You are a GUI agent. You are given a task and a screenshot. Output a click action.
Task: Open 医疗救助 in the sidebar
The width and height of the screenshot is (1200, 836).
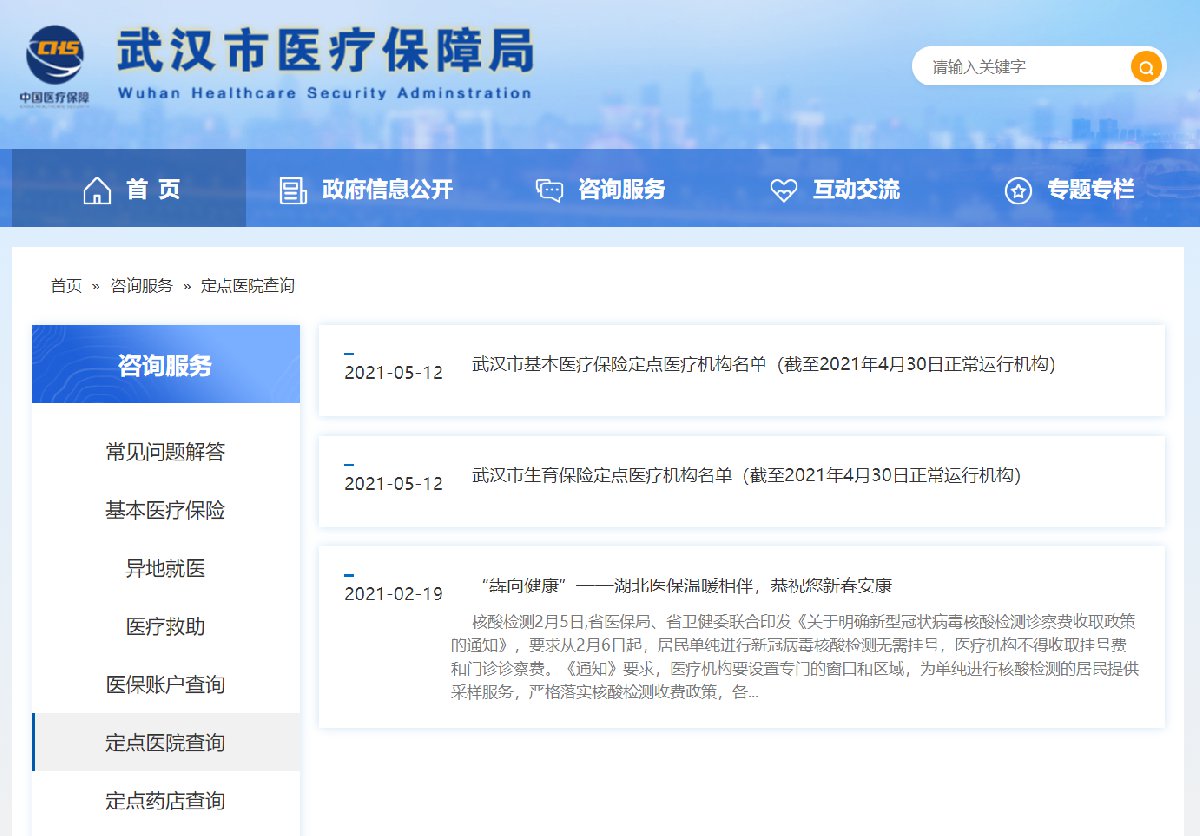pyautogui.click(x=165, y=626)
